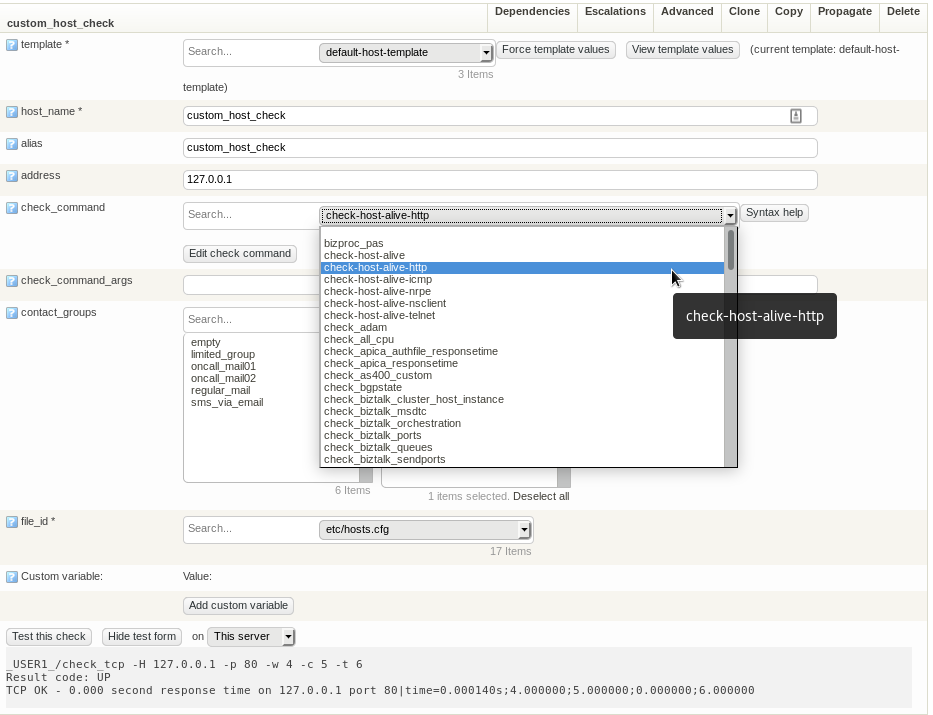
Task: Click the help icon next to address
Action: 12,176
